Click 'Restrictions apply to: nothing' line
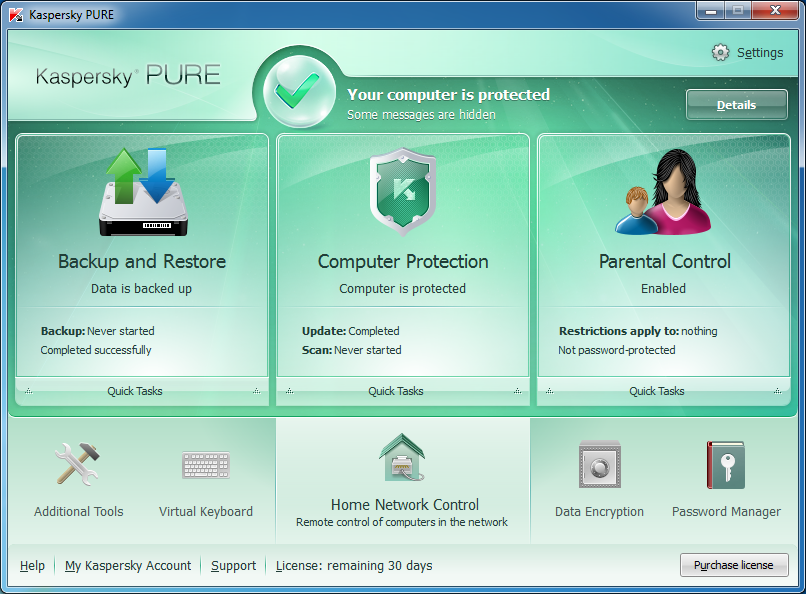The height and width of the screenshot is (594, 806). [x=638, y=331]
